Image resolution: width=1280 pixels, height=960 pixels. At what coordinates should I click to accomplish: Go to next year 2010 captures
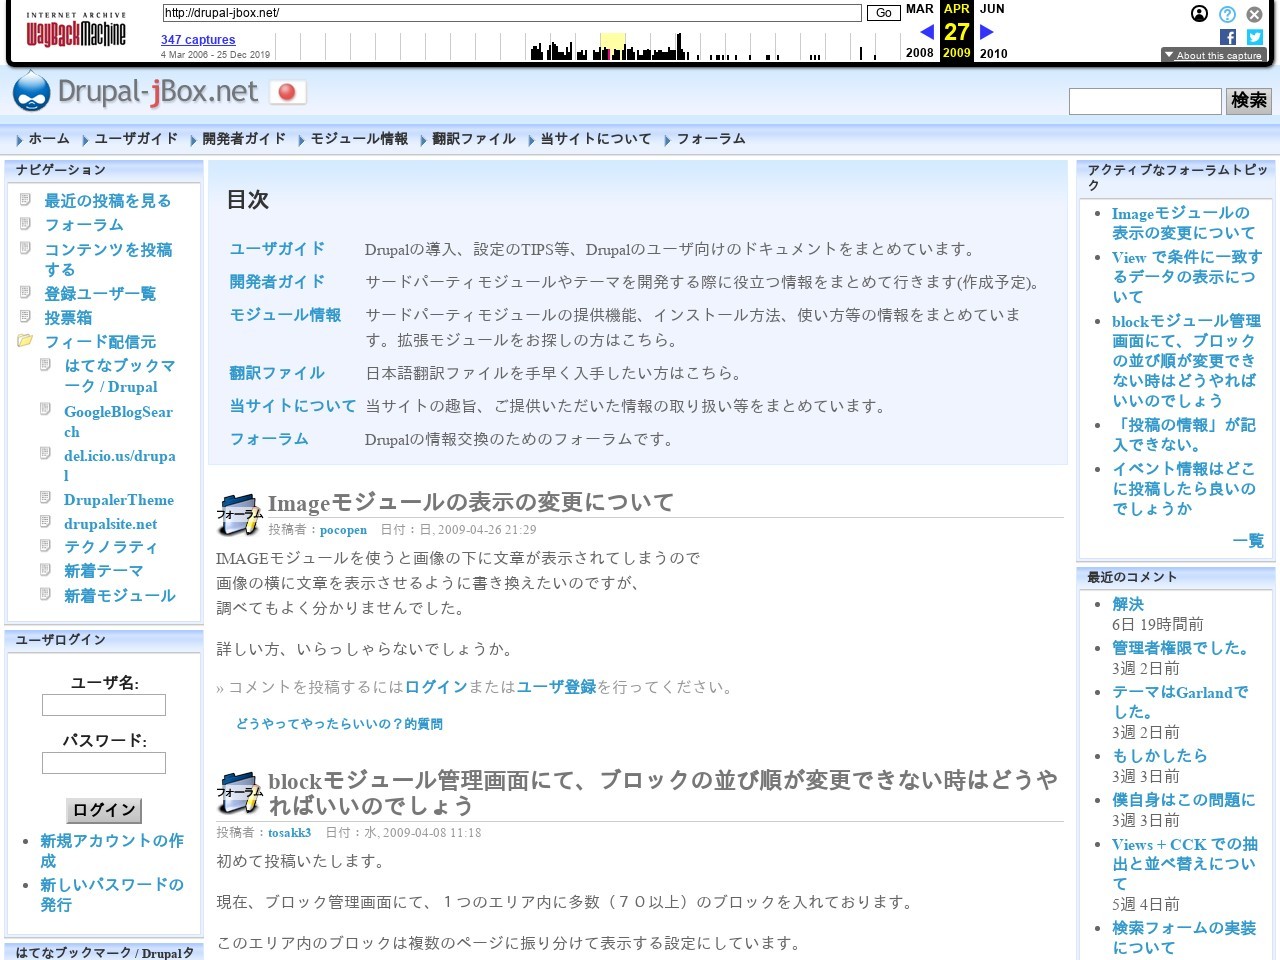986,31
